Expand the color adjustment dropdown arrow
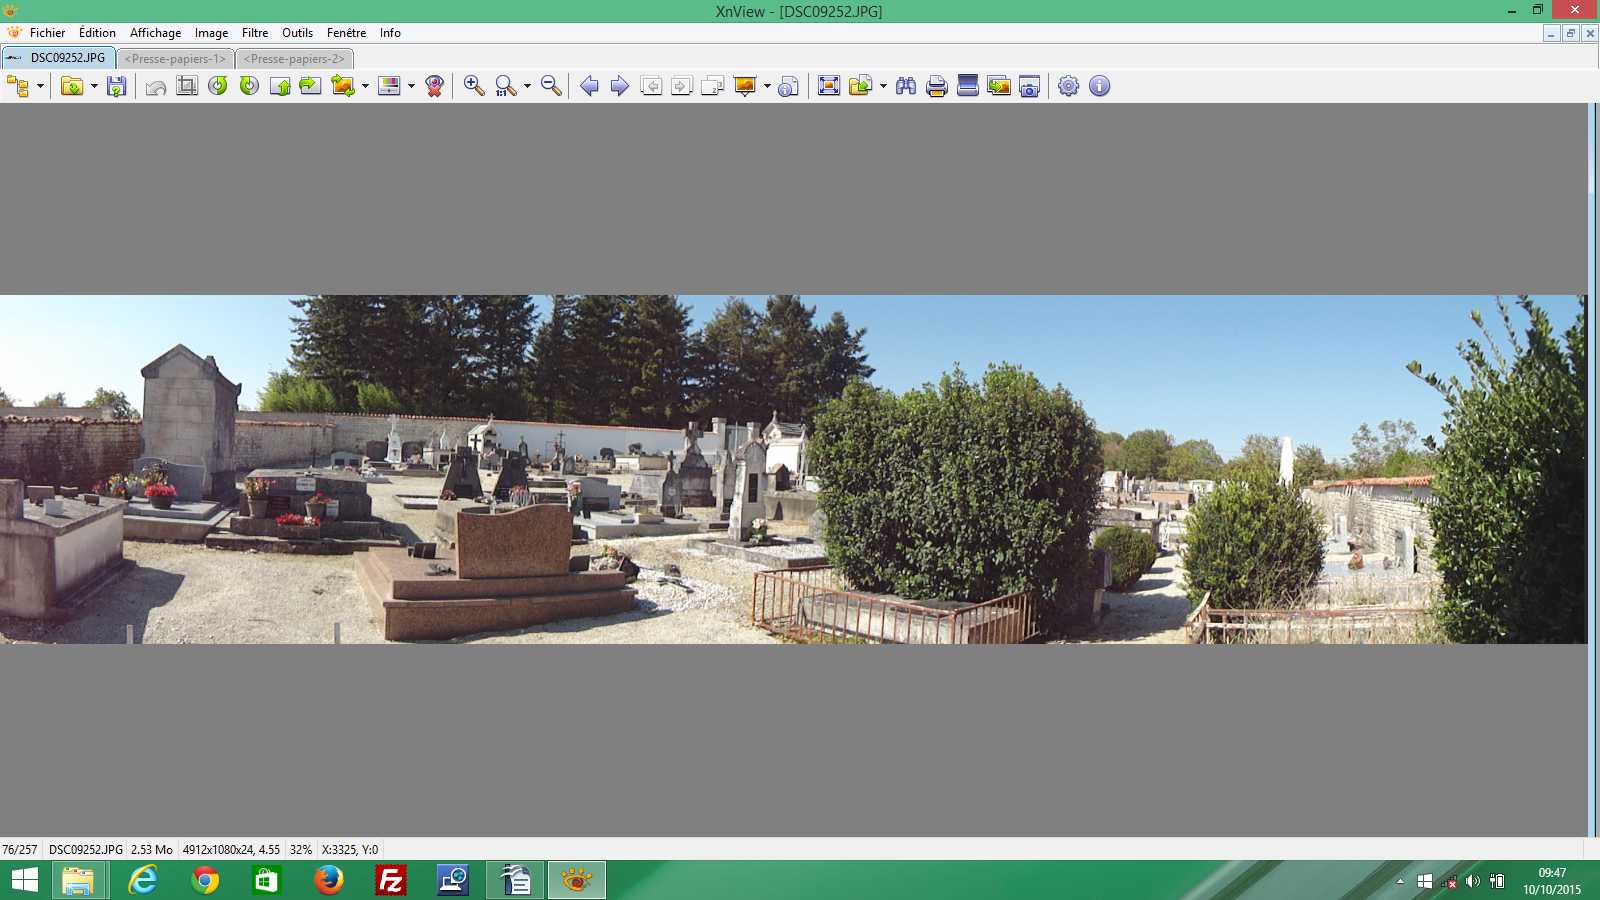The width and height of the screenshot is (1600, 900). (411, 86)
